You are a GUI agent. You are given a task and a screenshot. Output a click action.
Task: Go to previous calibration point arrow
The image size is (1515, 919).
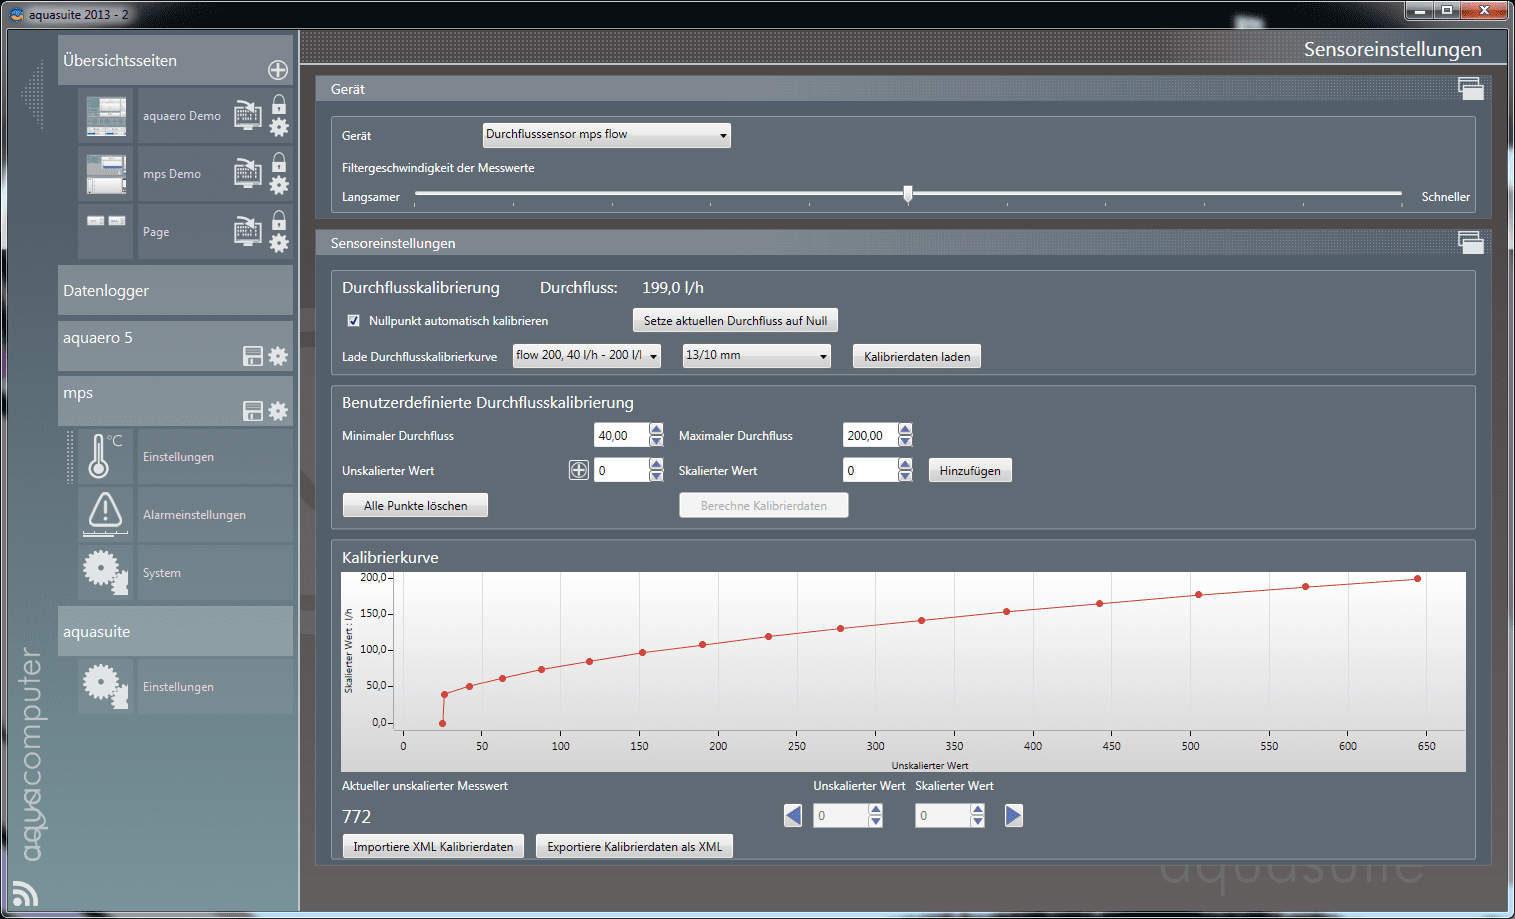point(793,816)
